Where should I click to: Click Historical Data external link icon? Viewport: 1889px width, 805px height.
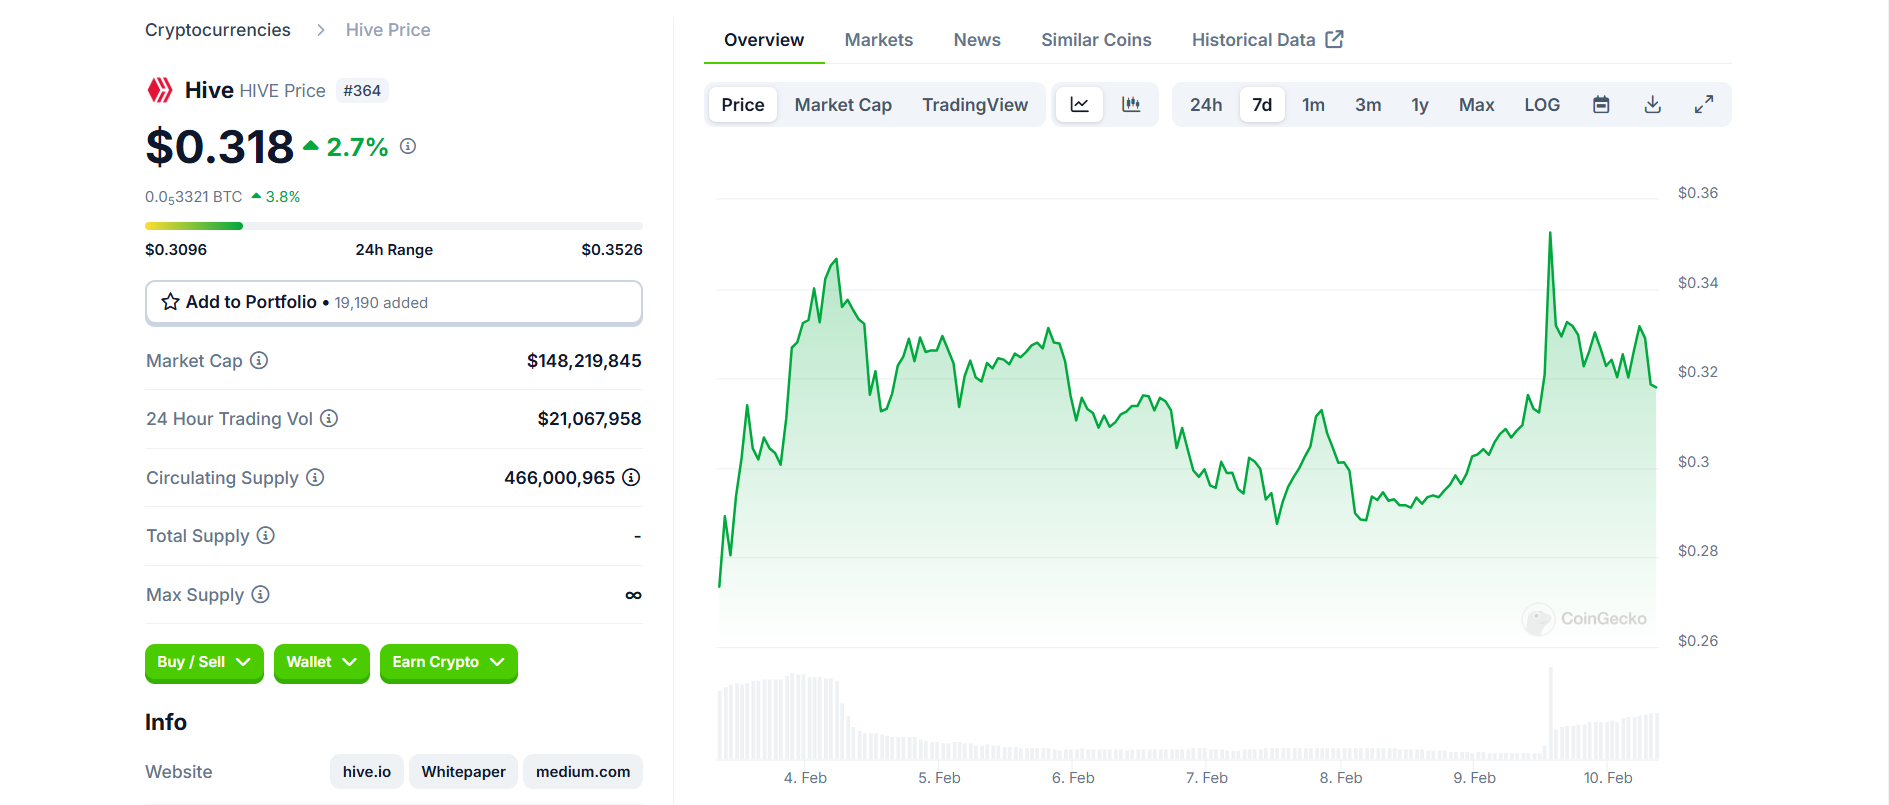point(1334,39)
